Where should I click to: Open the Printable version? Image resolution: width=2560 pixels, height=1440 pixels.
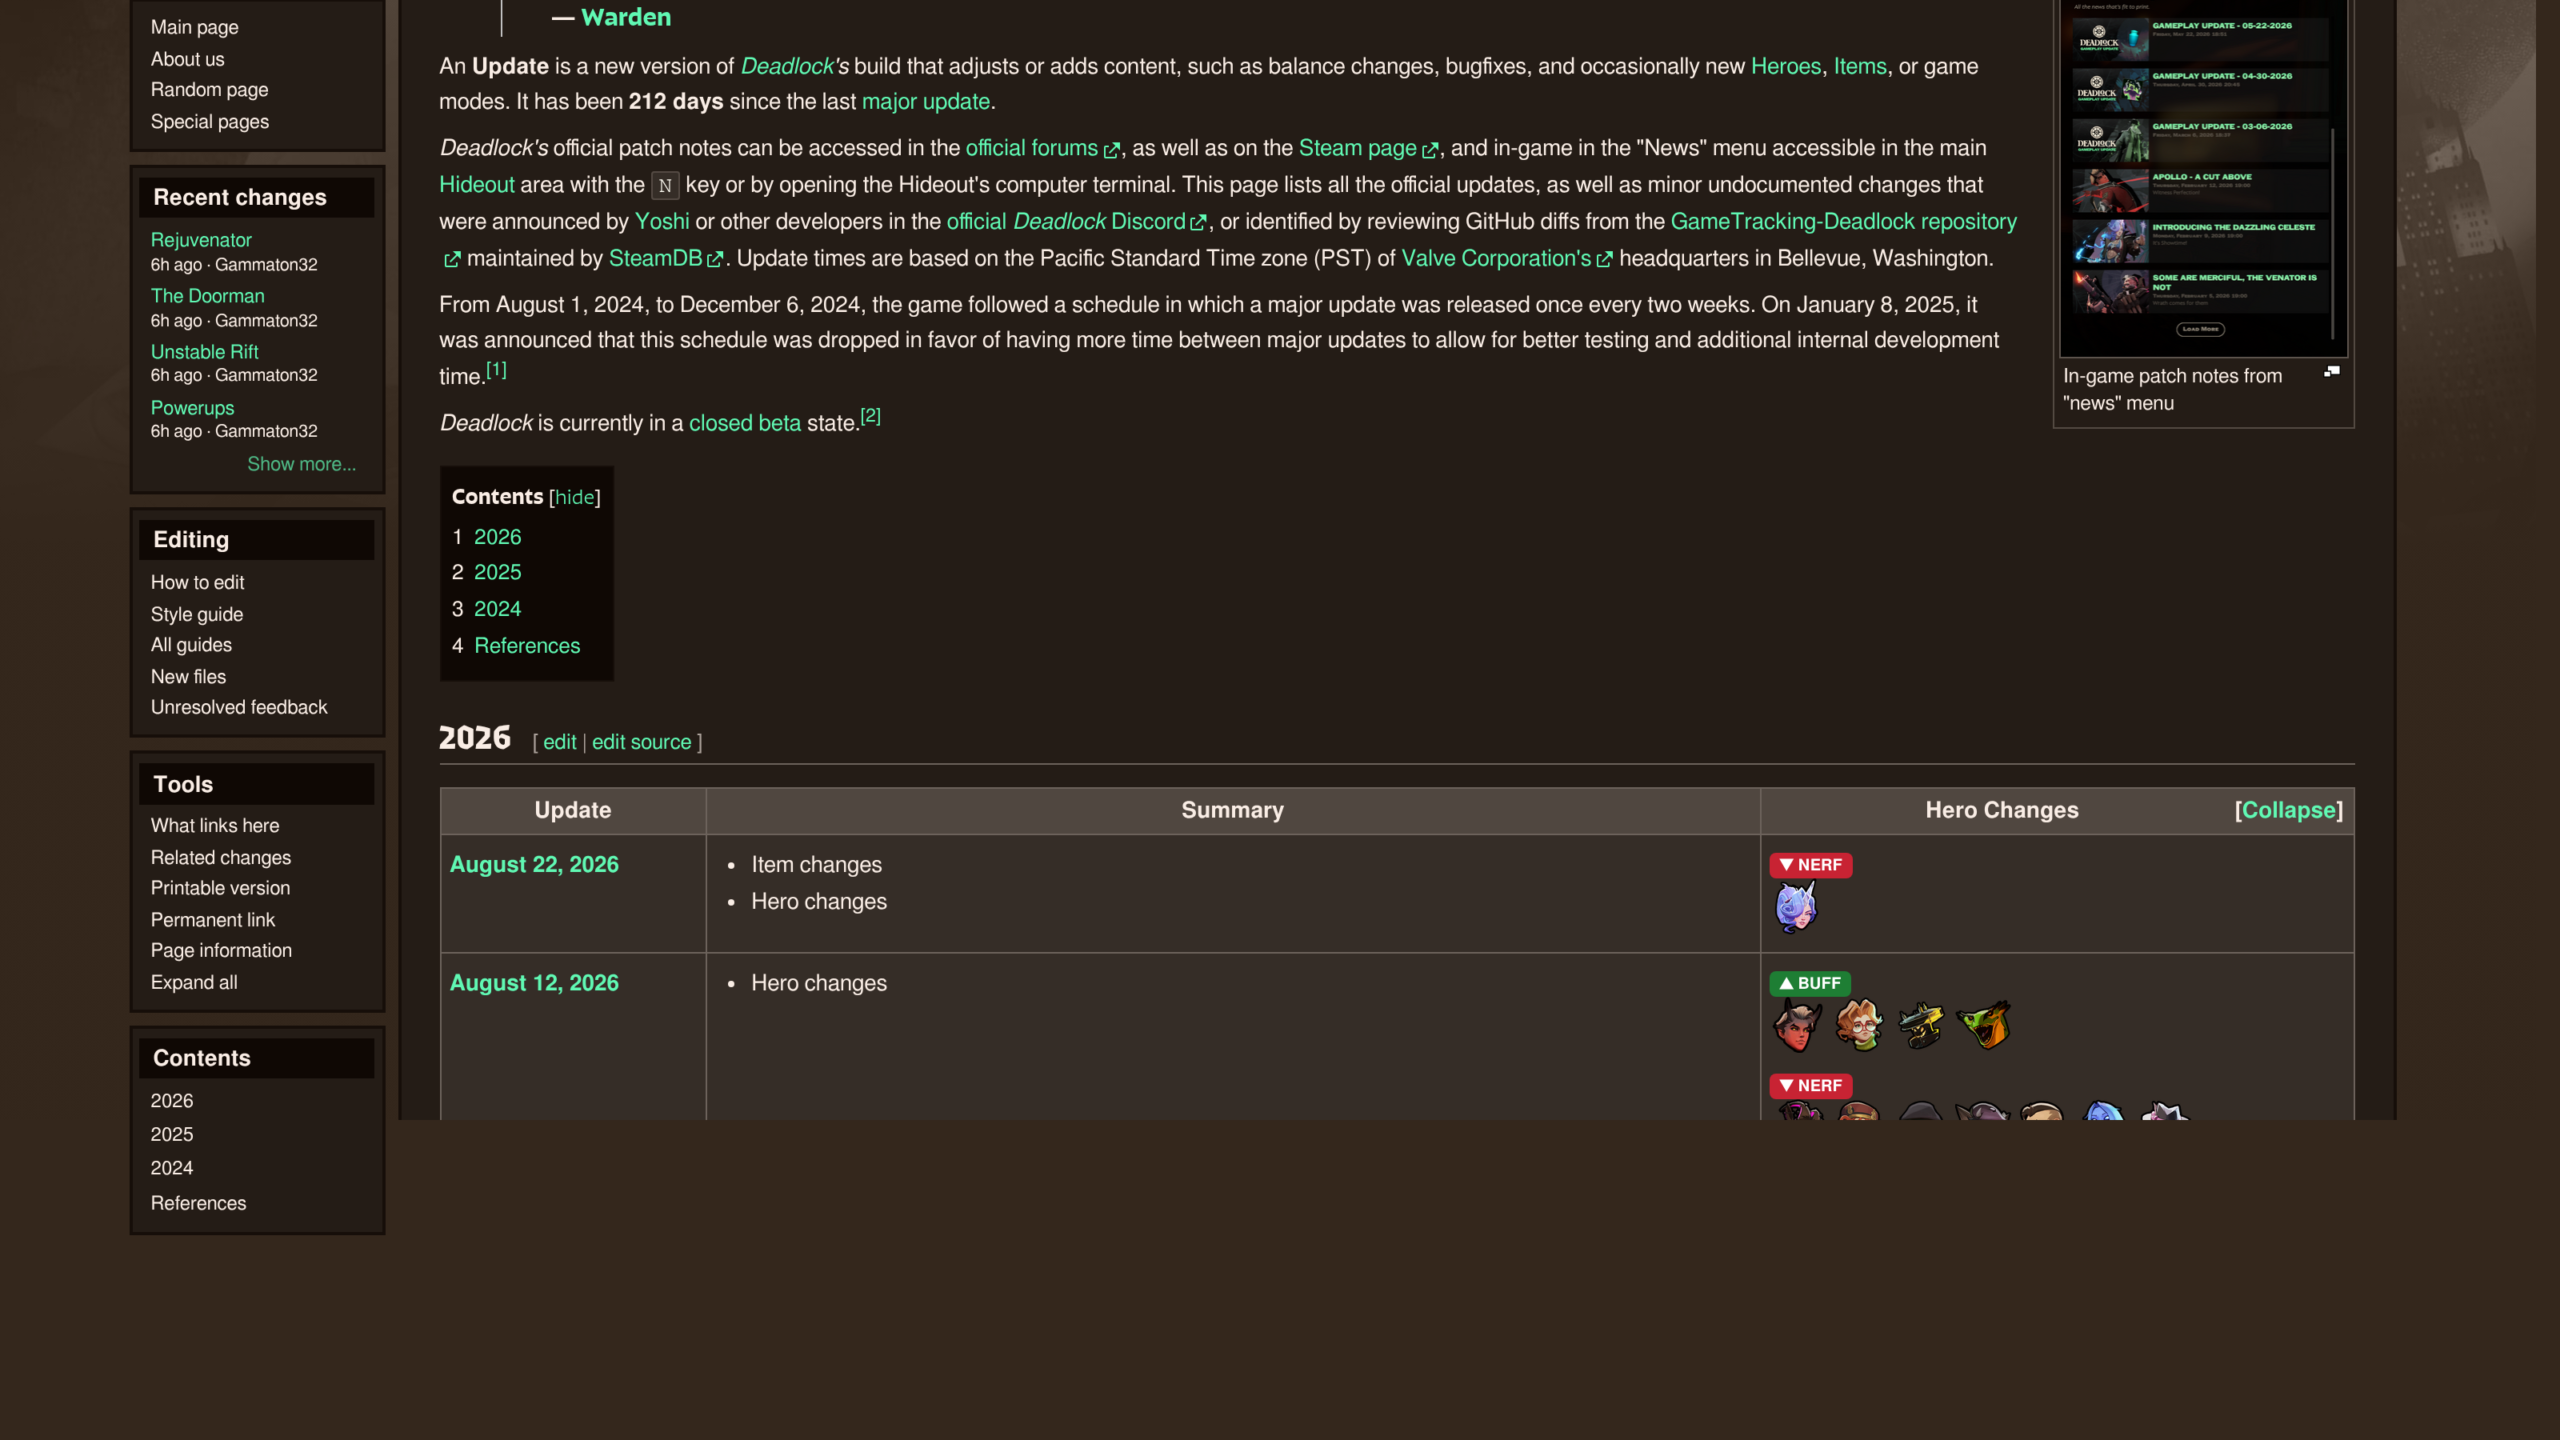click(x=221, y=888)
